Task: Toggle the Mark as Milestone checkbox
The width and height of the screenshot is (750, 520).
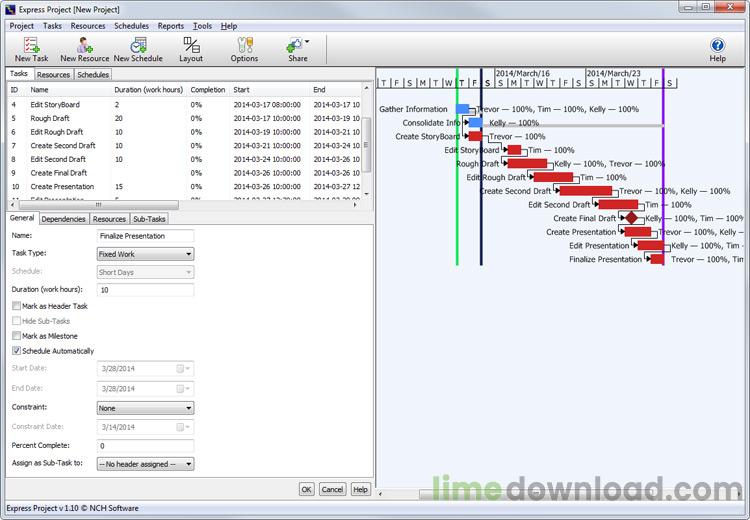Action: point(16,336)
